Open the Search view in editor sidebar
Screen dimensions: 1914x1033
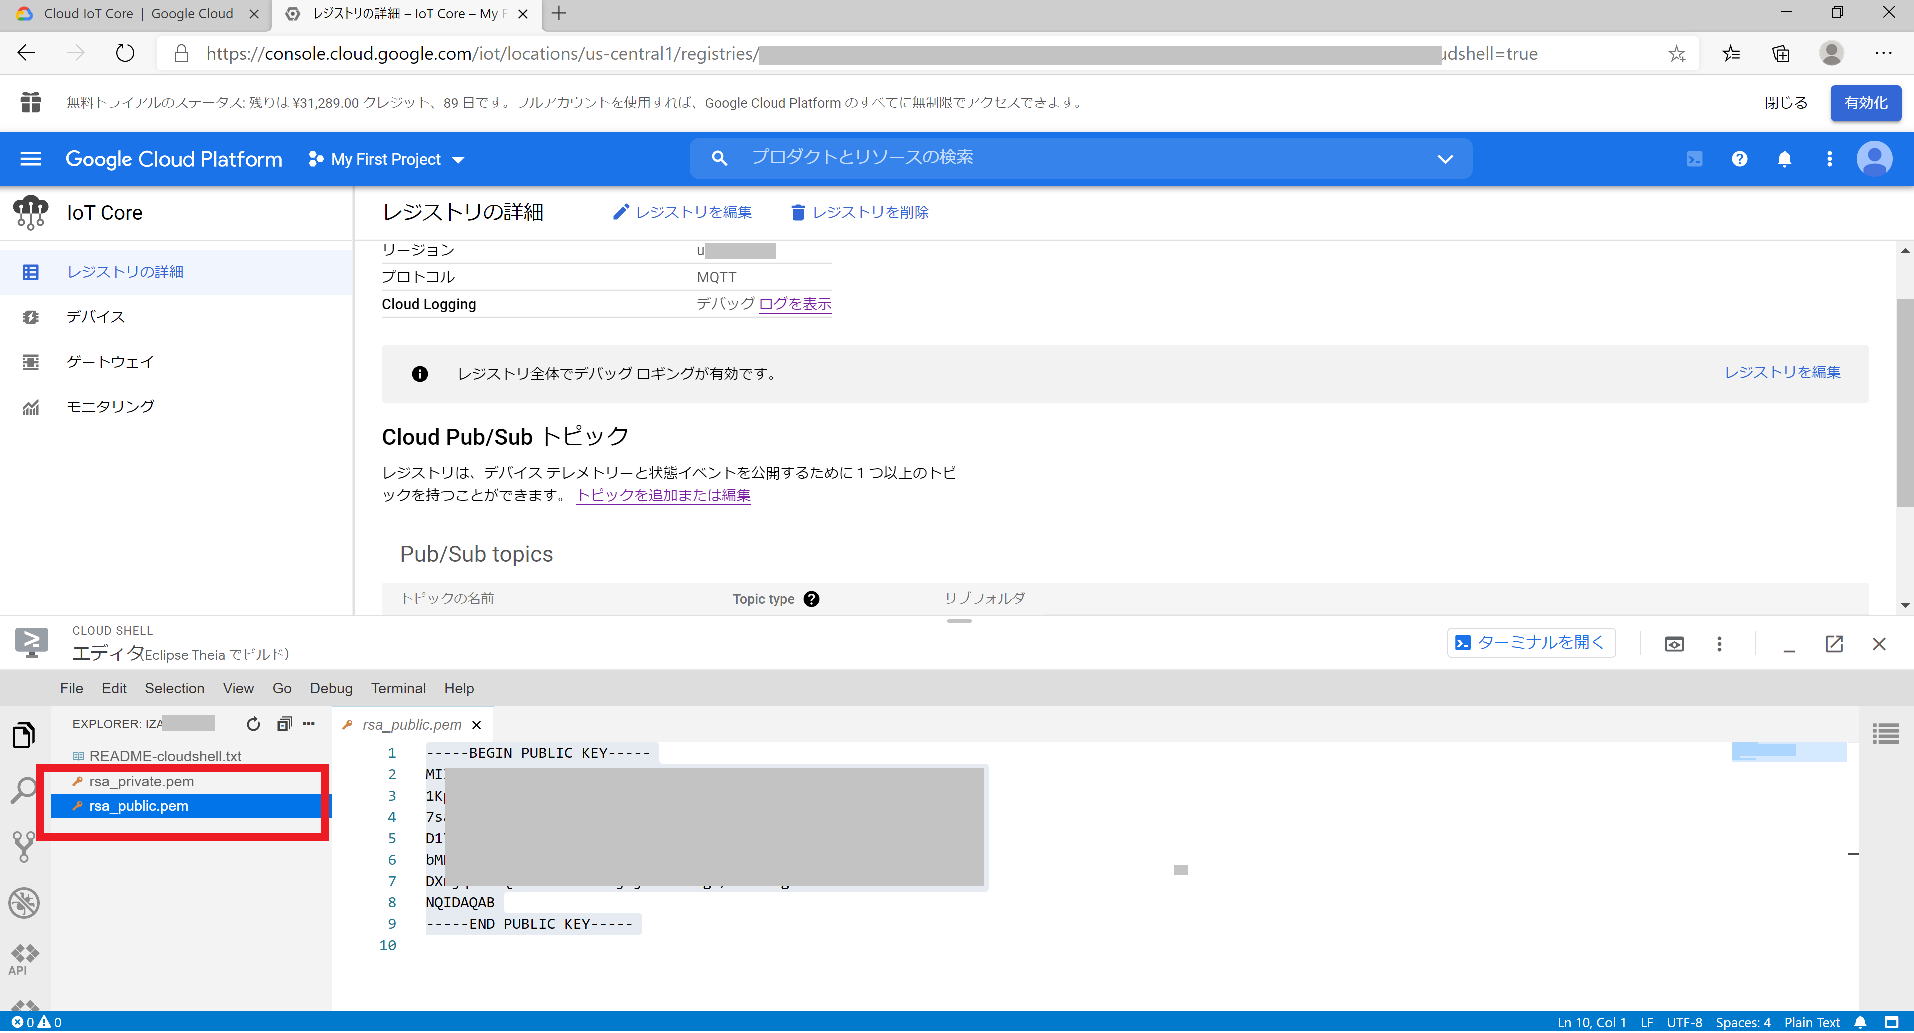pos(24,790)
